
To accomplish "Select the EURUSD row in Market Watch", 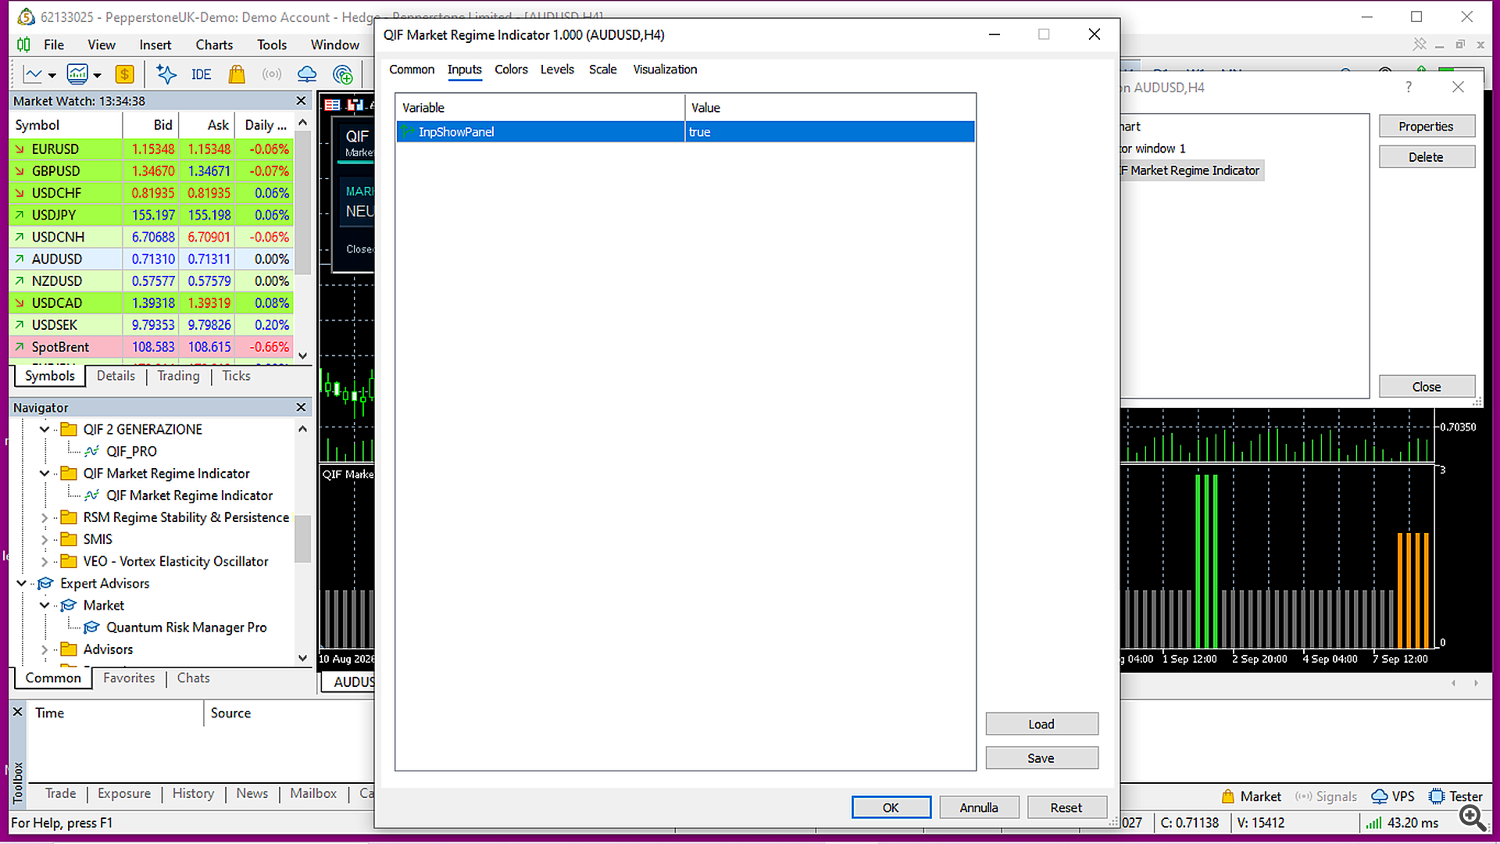I will (152, 149).
